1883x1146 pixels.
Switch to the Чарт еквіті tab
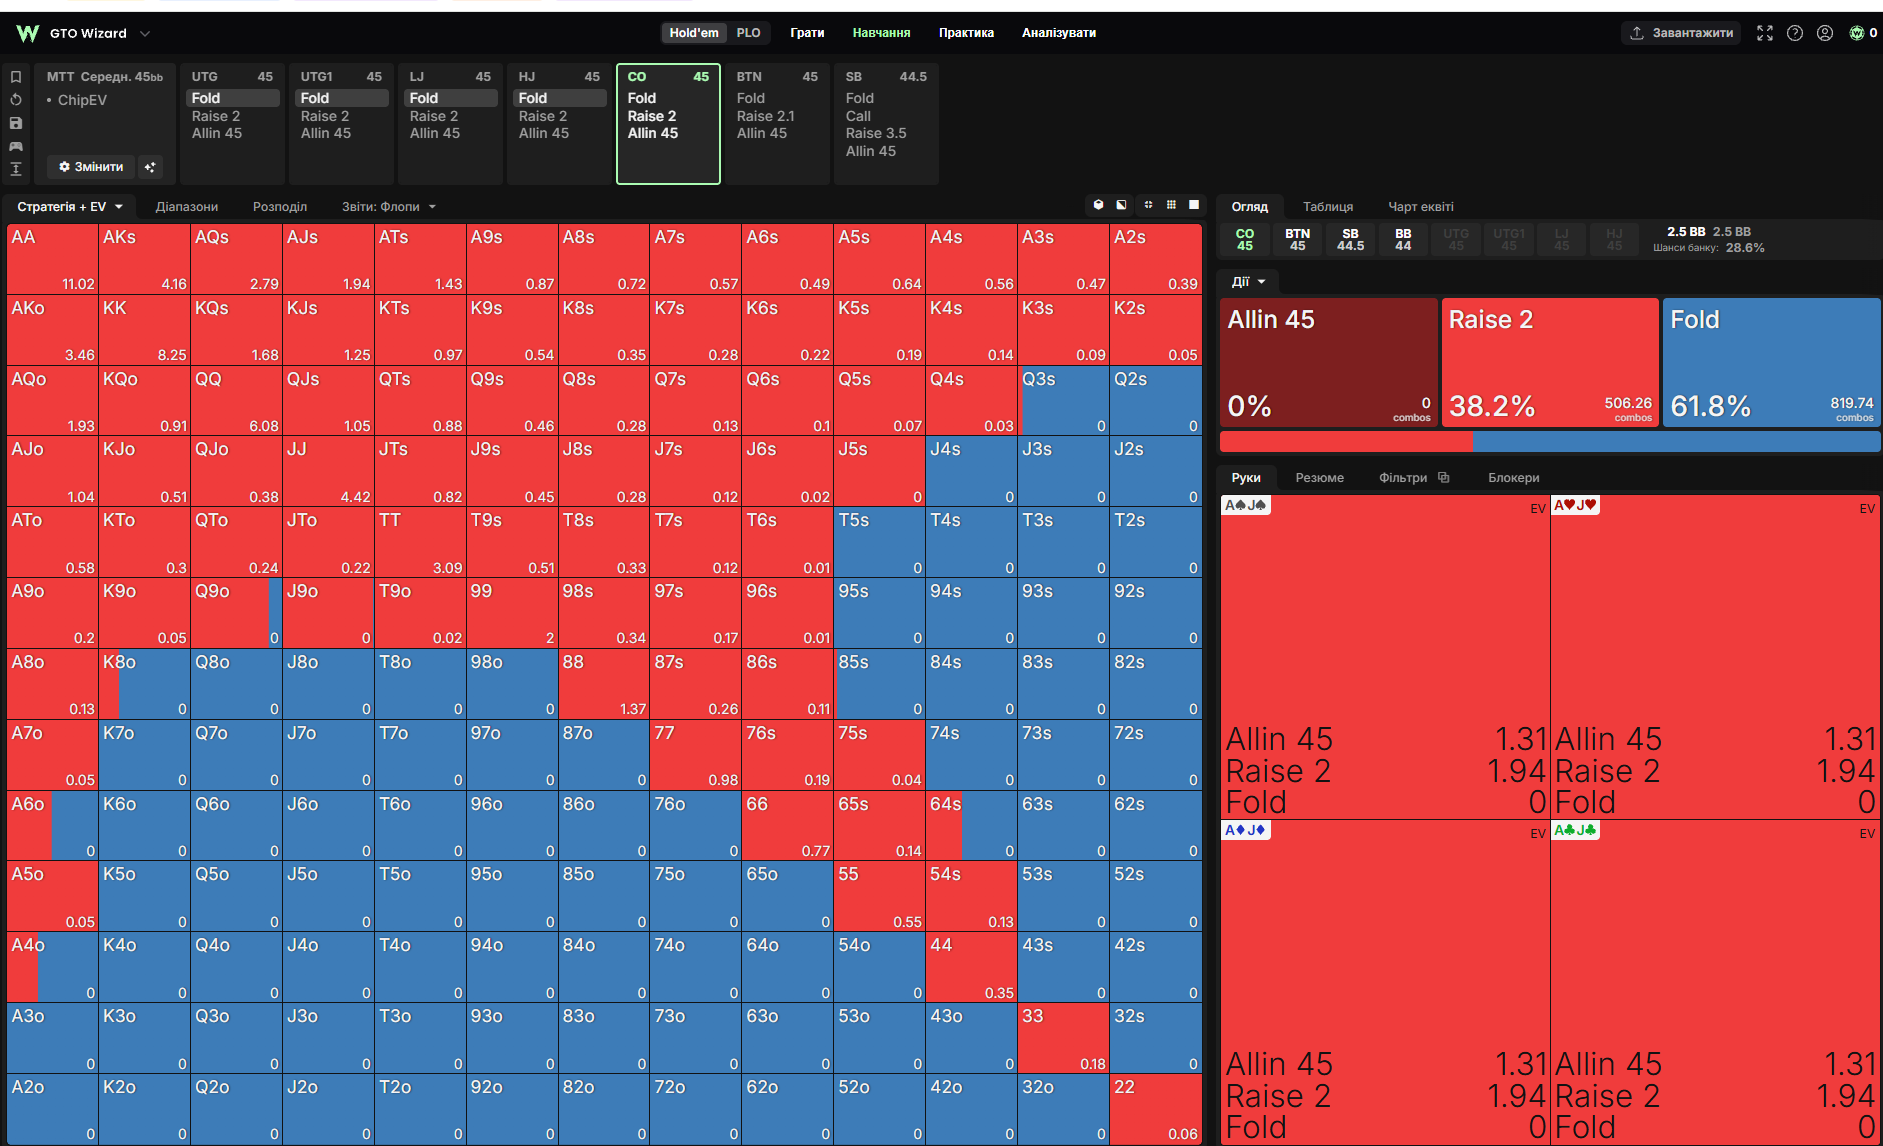(1421, 207)
